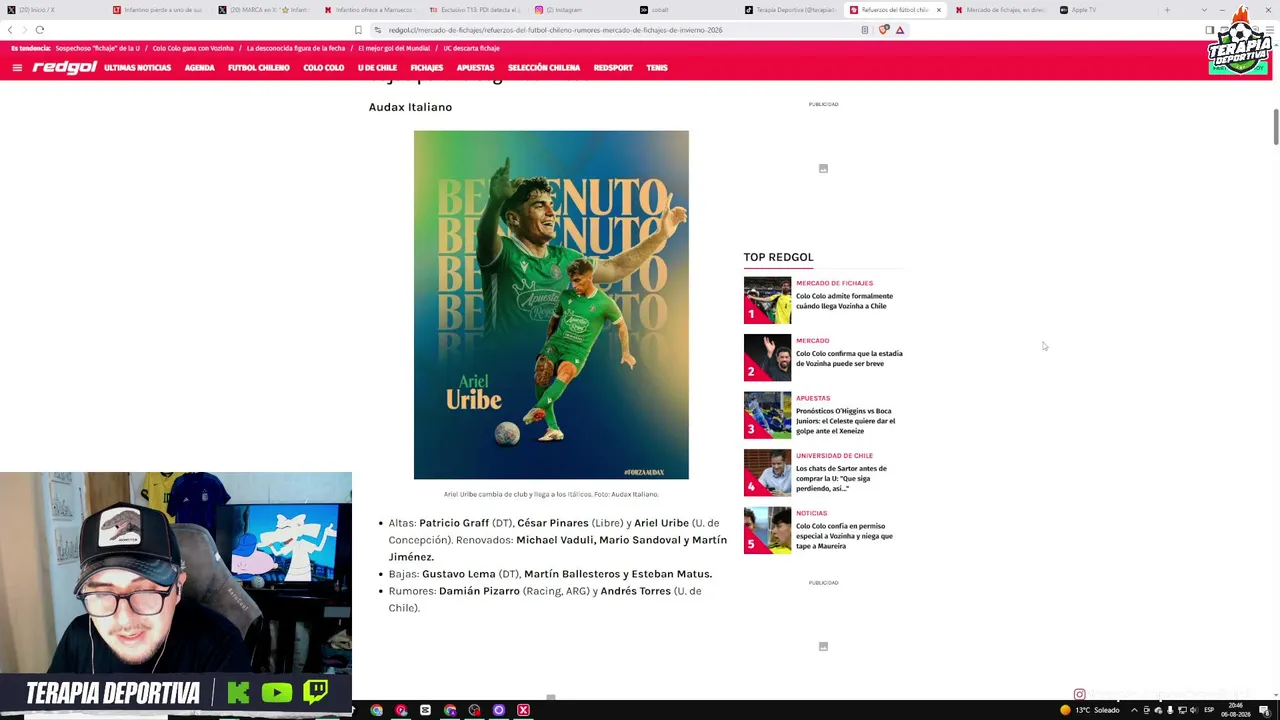Open the 13°C Soleado weather widget
Screen dimensions: 1280x720
[1090, 710]
